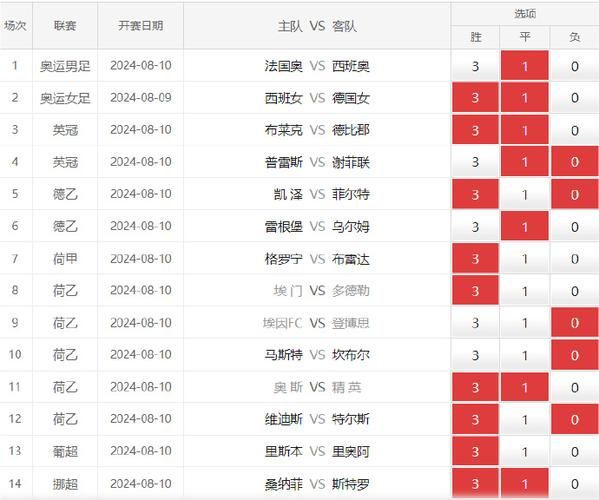Viewport: 599px width, 500px height.
Task: Select win (3) for 马斯特 VS 坎布尔
Action: [475, 355]
